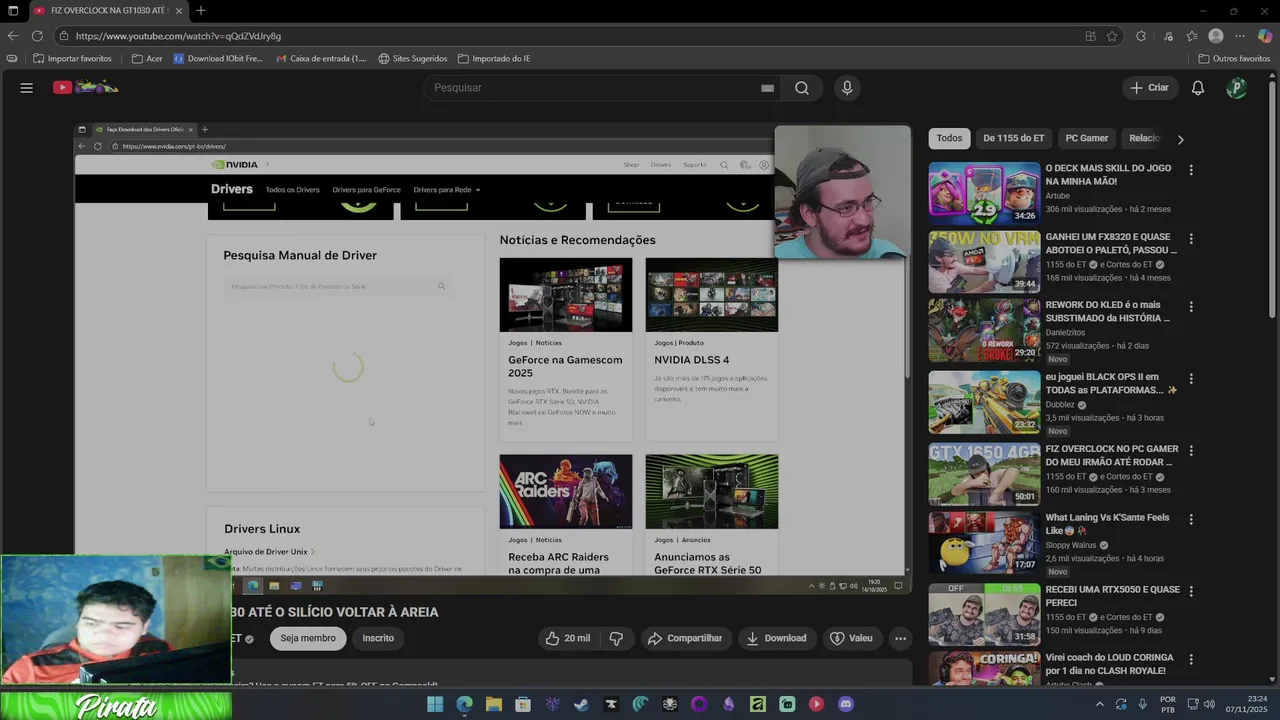Open options for the 'GANHEI UM FX8320' video
This screenshot has height=720, width=1280.
point(1191,239)
